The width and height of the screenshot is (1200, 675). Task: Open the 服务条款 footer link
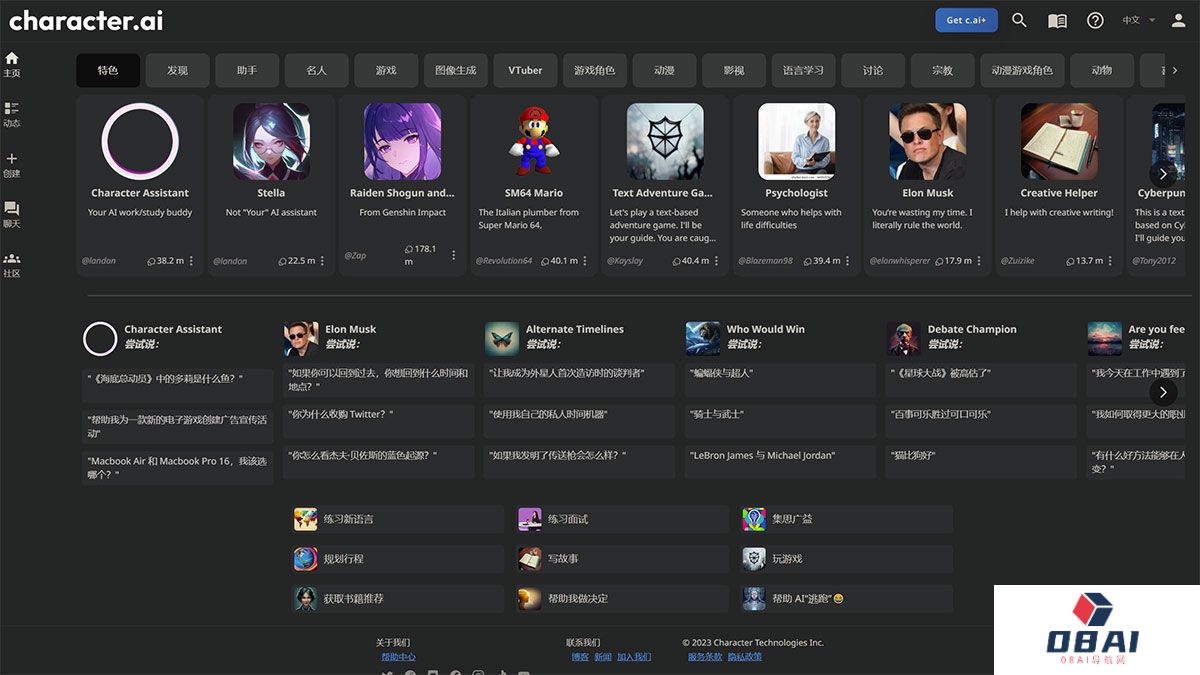(705, 657)
